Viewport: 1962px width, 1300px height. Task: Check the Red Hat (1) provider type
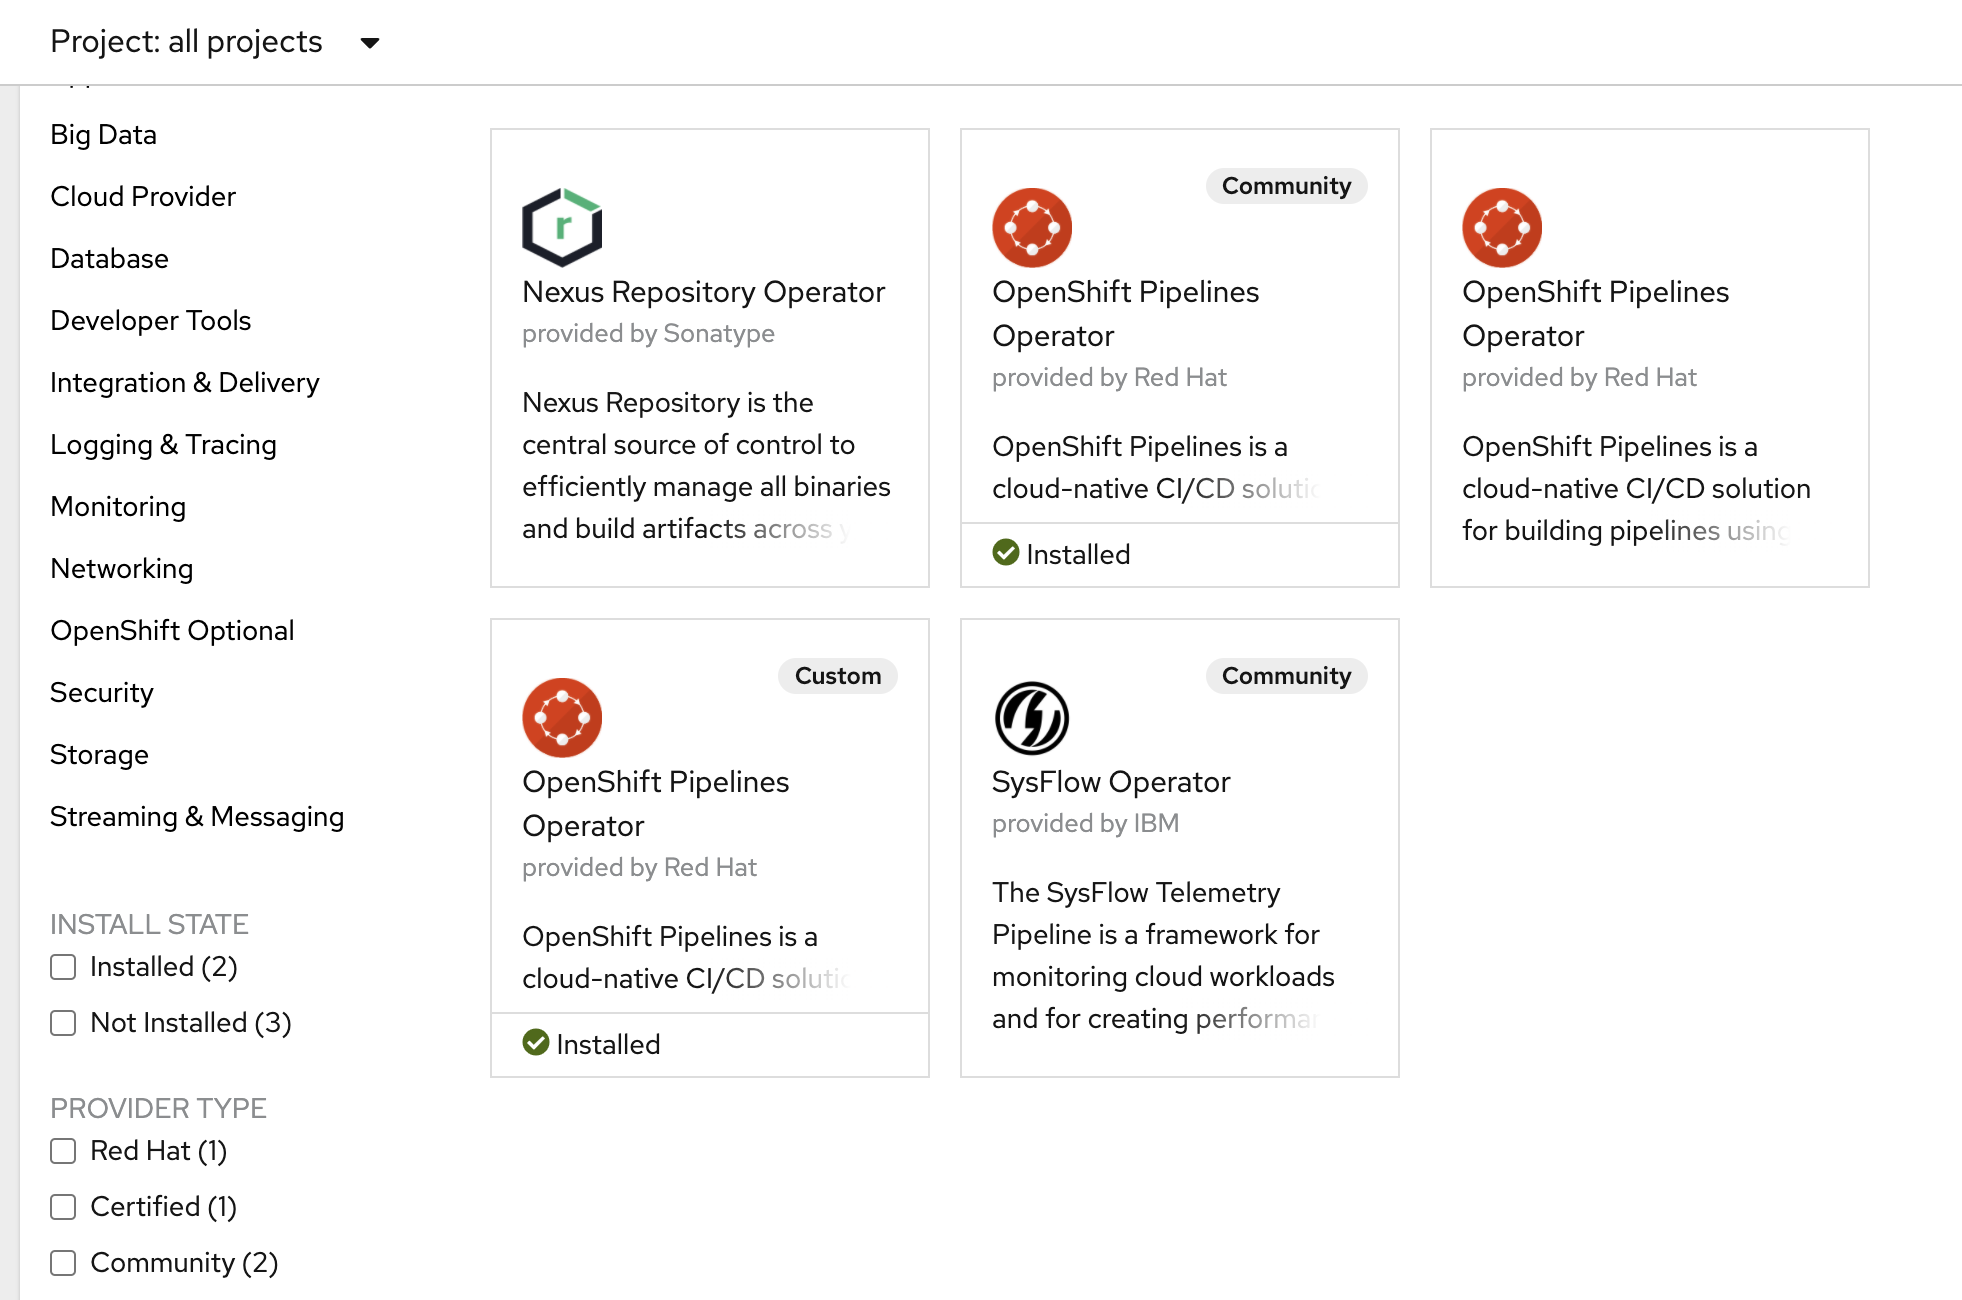click(63, 1151)
